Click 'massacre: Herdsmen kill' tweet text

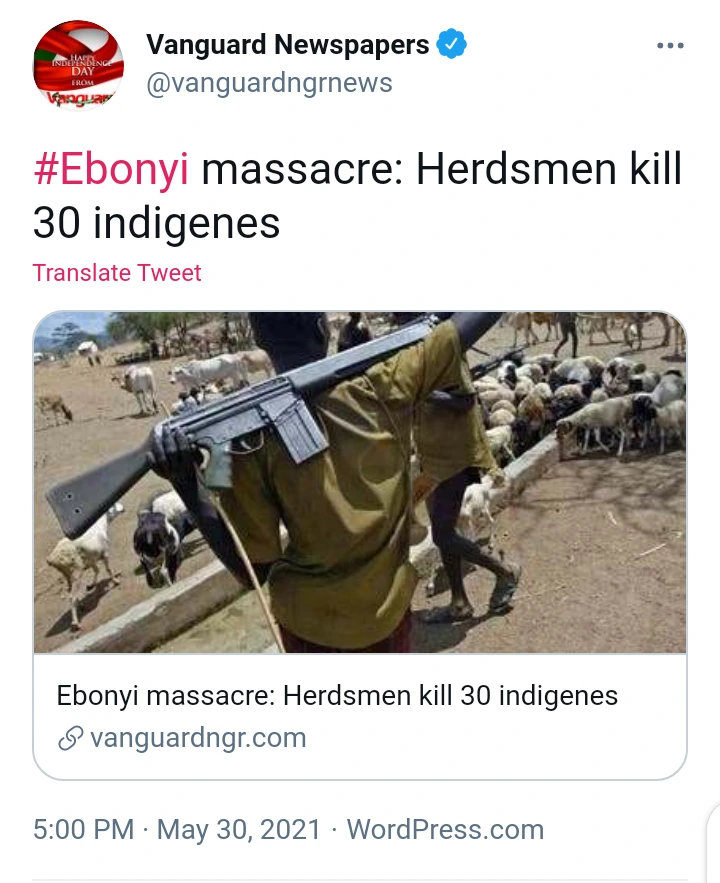pyautogui.click(x=442, y=168)
